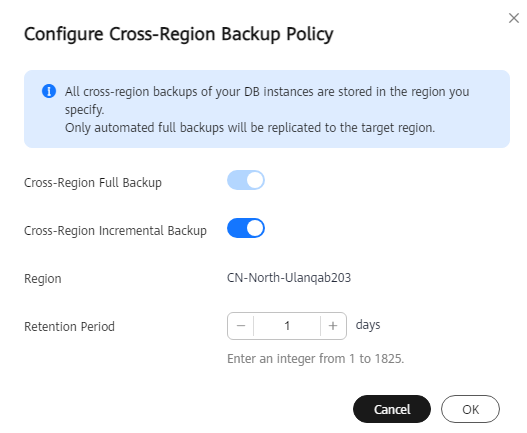Focus the Retention Period number field
The height and width of the screenshot is (433, 527).
(287, 326)
